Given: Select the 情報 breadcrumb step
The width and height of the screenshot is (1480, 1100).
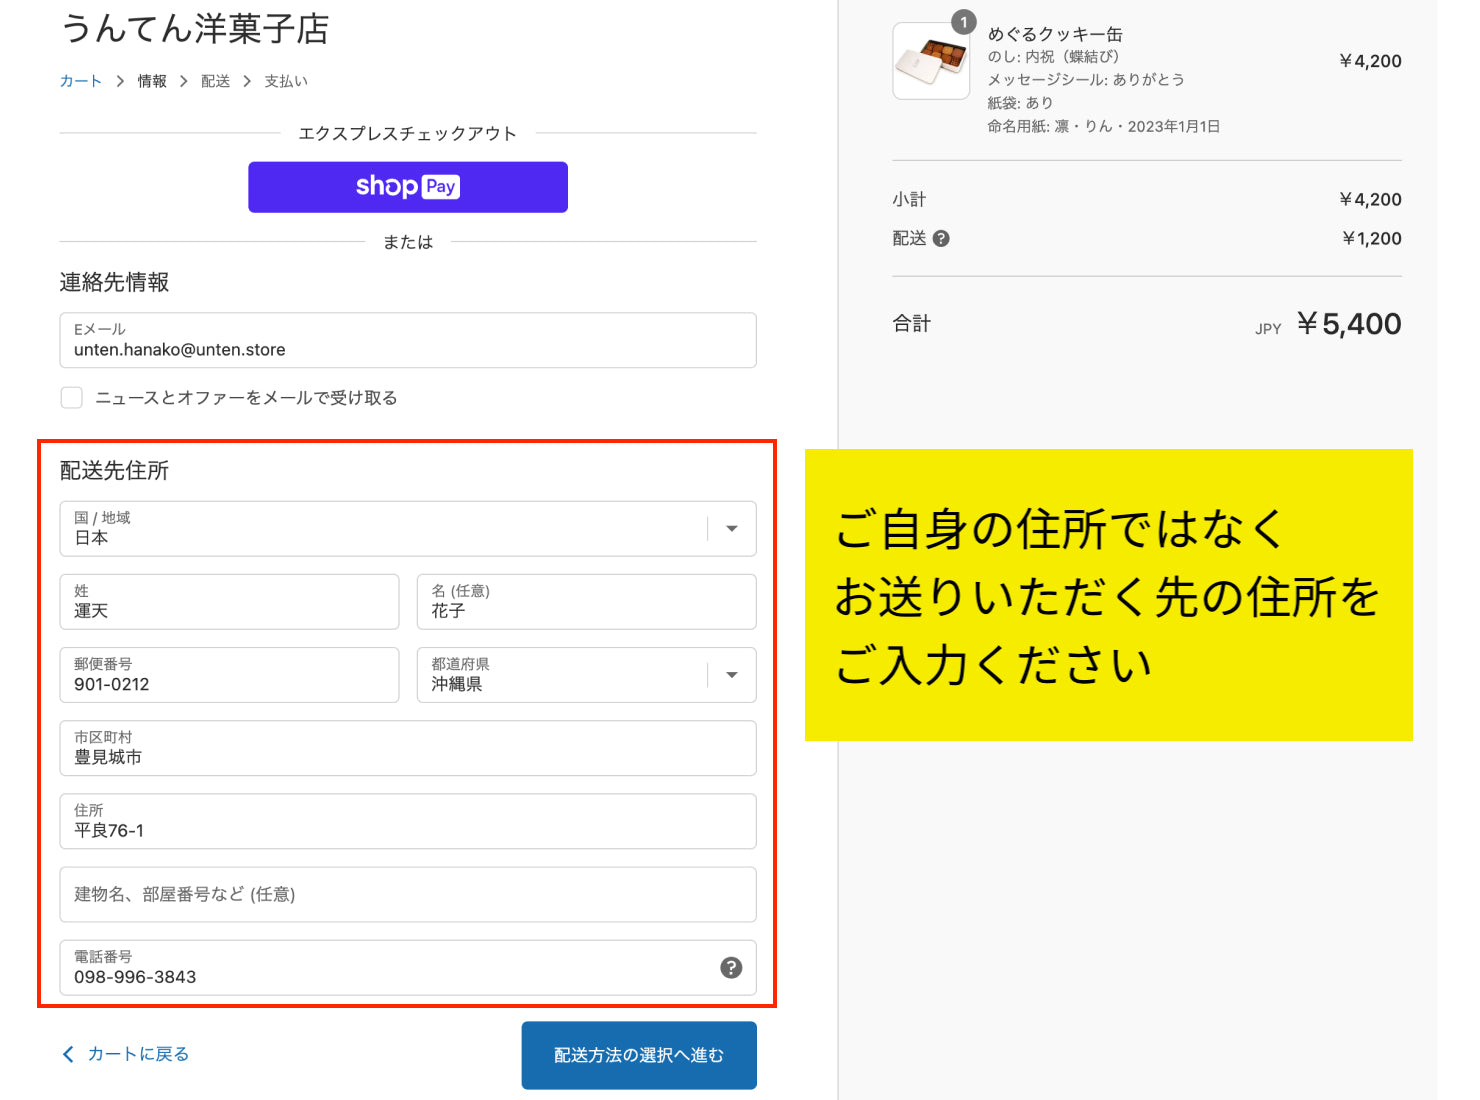Looking at the screenshot, I should (152, 81).
